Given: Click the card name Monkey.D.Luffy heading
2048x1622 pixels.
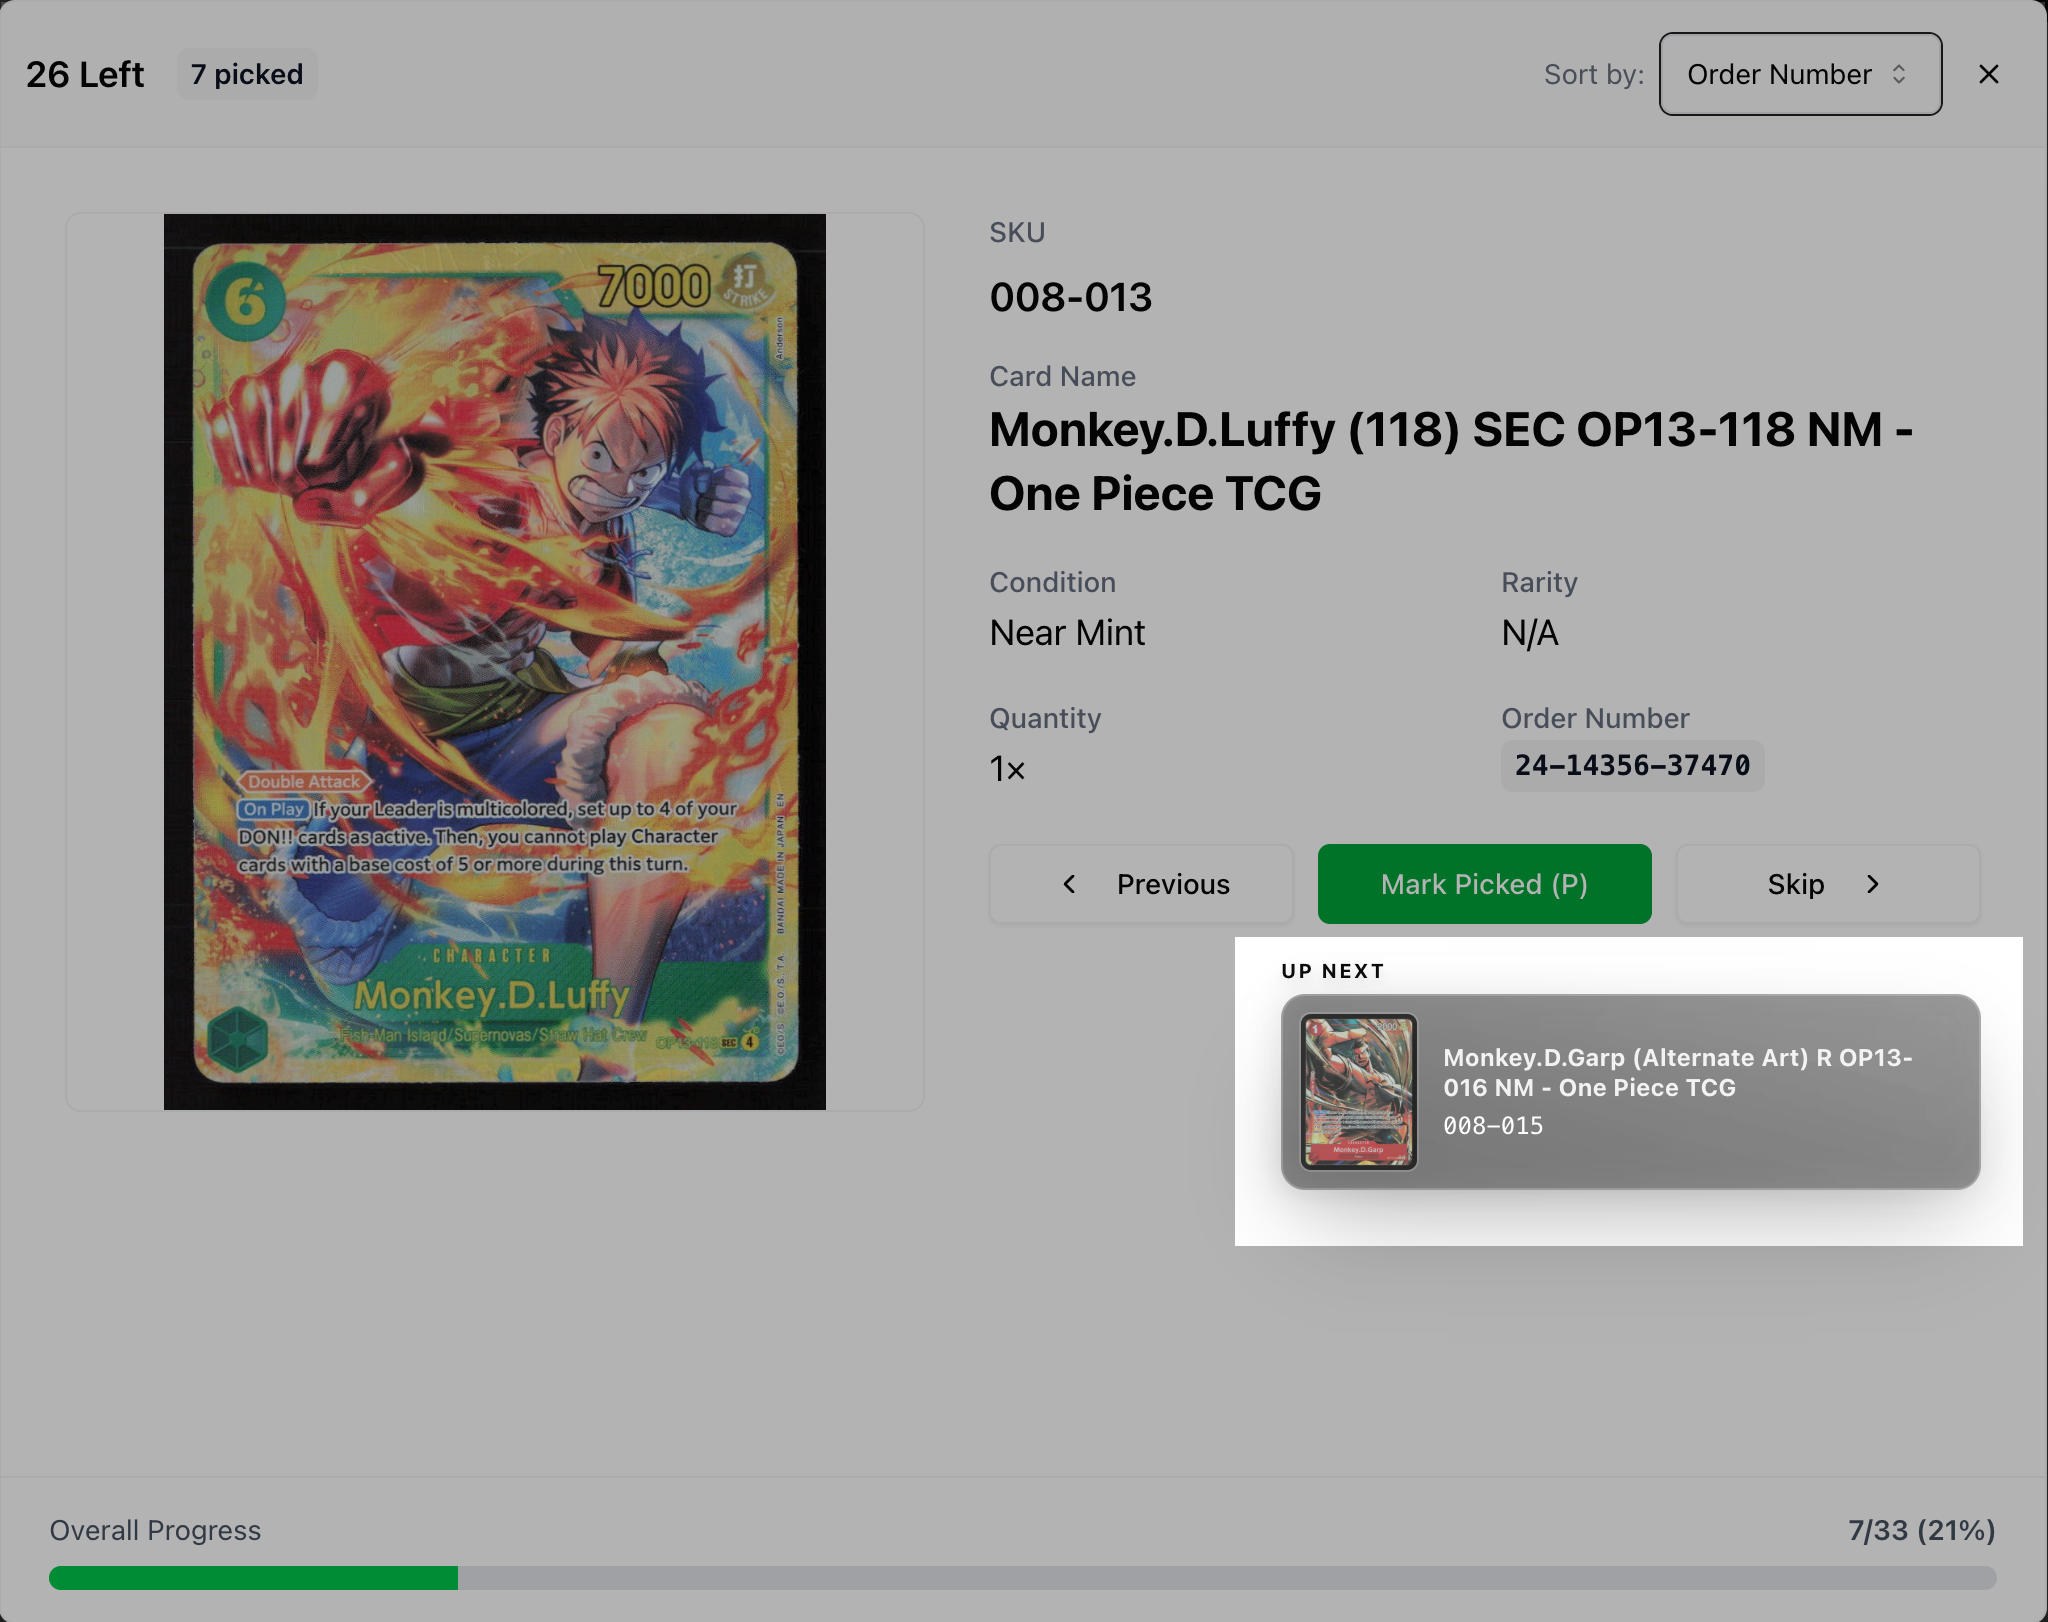Looking at the screenshot, I should point(1452,461).
